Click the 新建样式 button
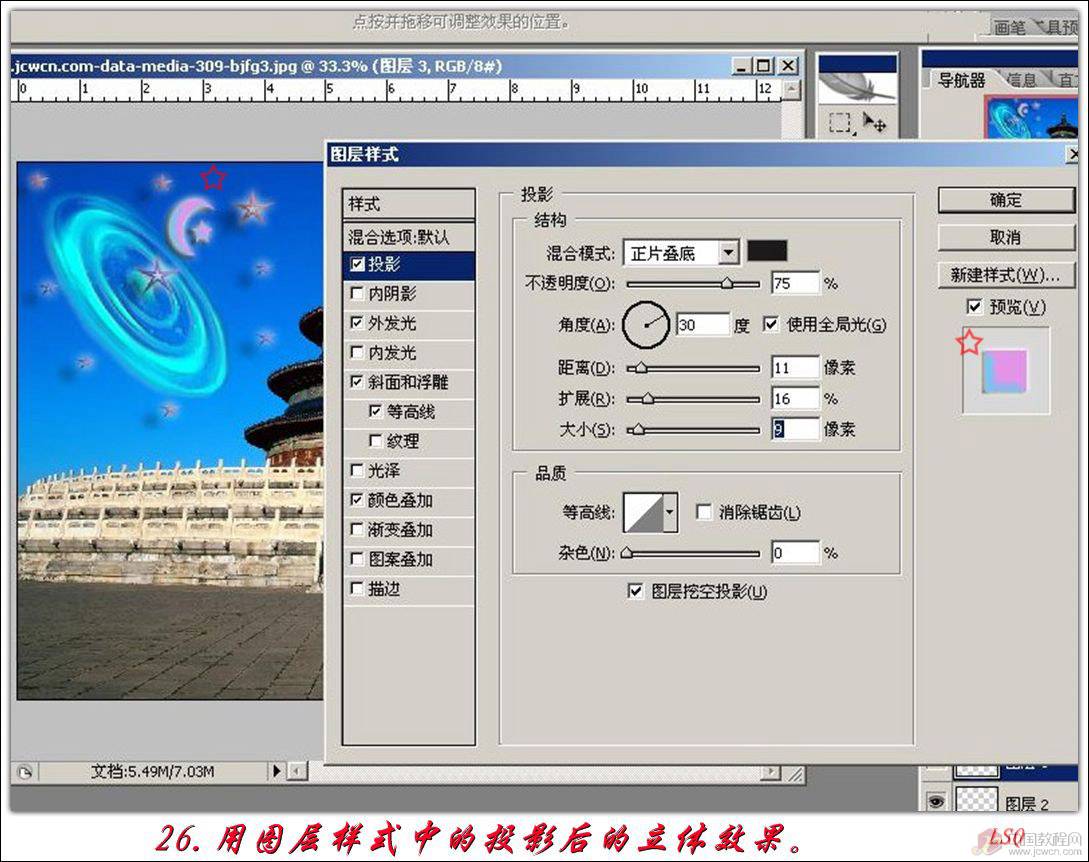 point(1006,275)
